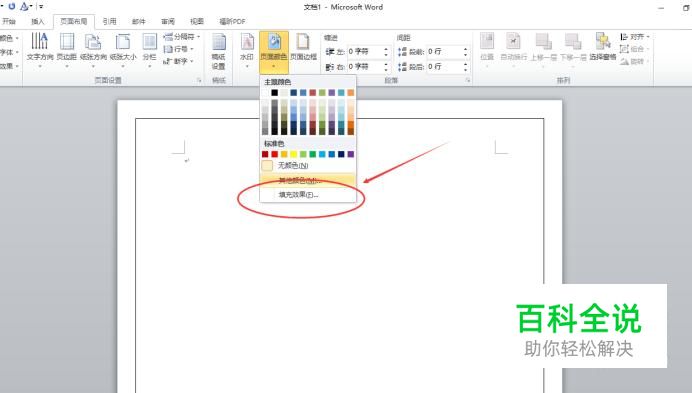Choose More Colors (其他颜色) menu entry
The image size is (692, 393).
[x=308, y=180]
